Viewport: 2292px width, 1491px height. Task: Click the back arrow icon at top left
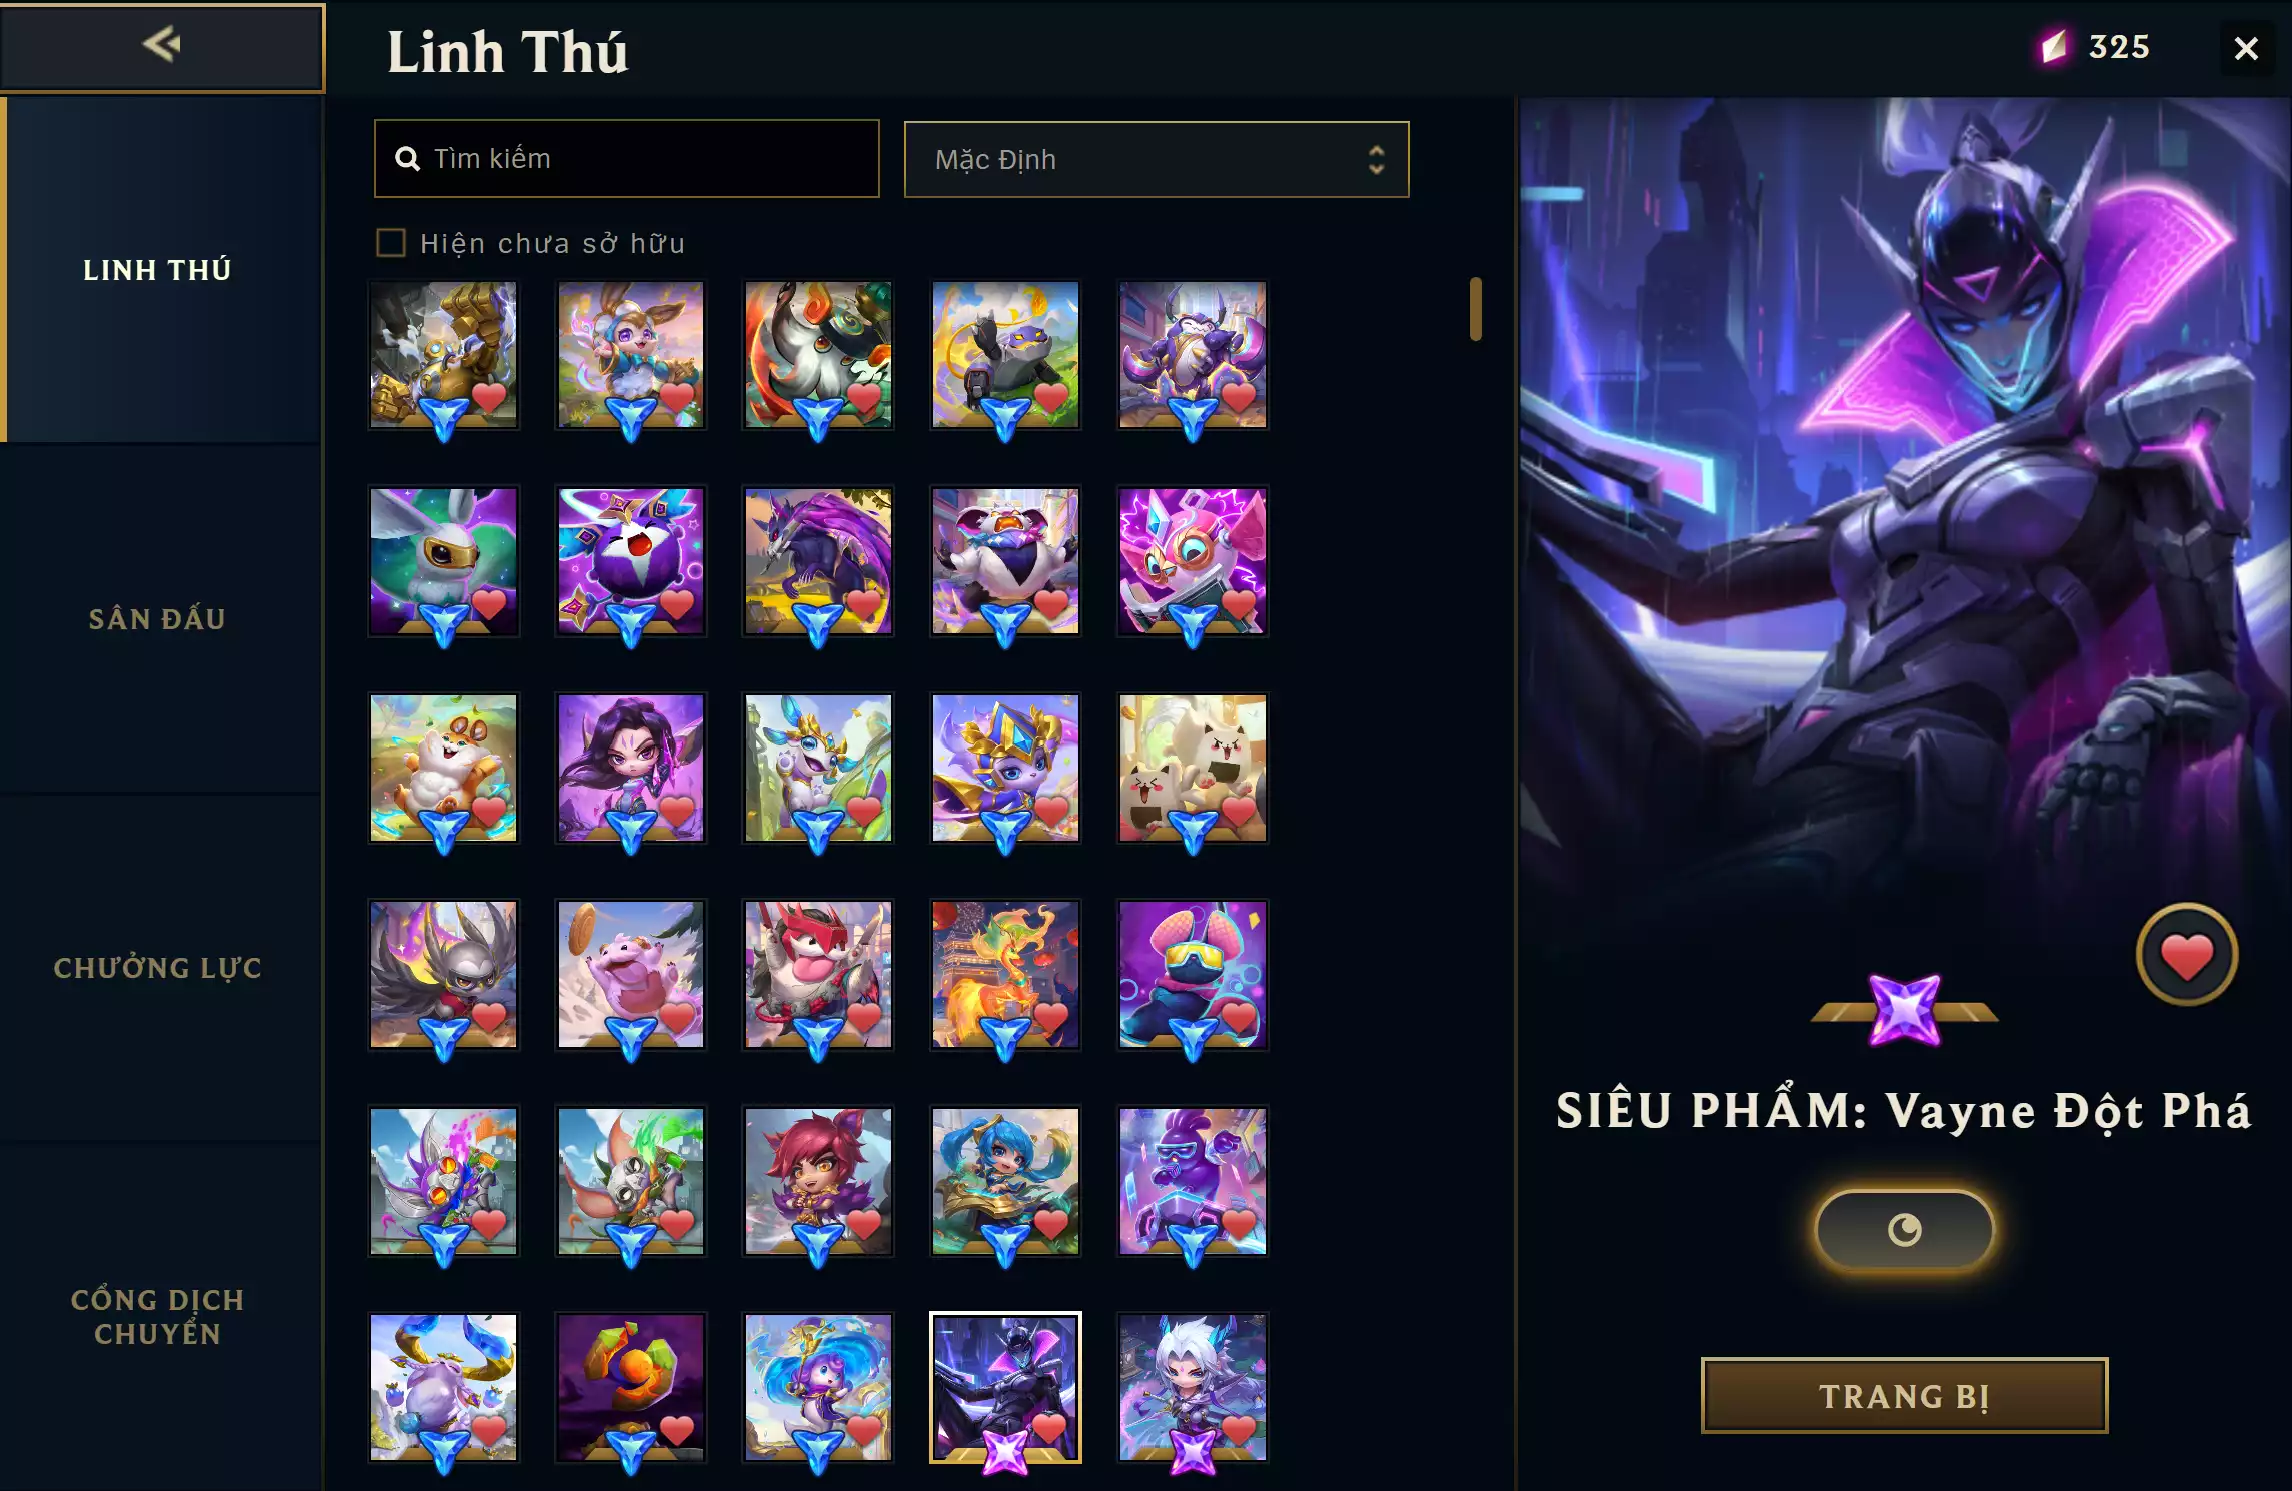pos(161,44)
